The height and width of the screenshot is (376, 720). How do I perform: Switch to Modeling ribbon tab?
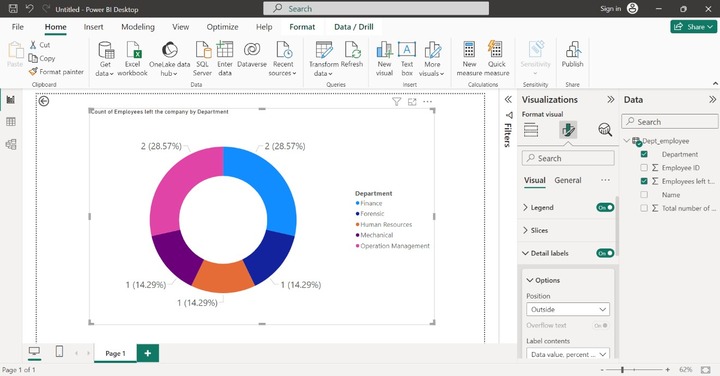pyautogui.click(x=138, y=27)
